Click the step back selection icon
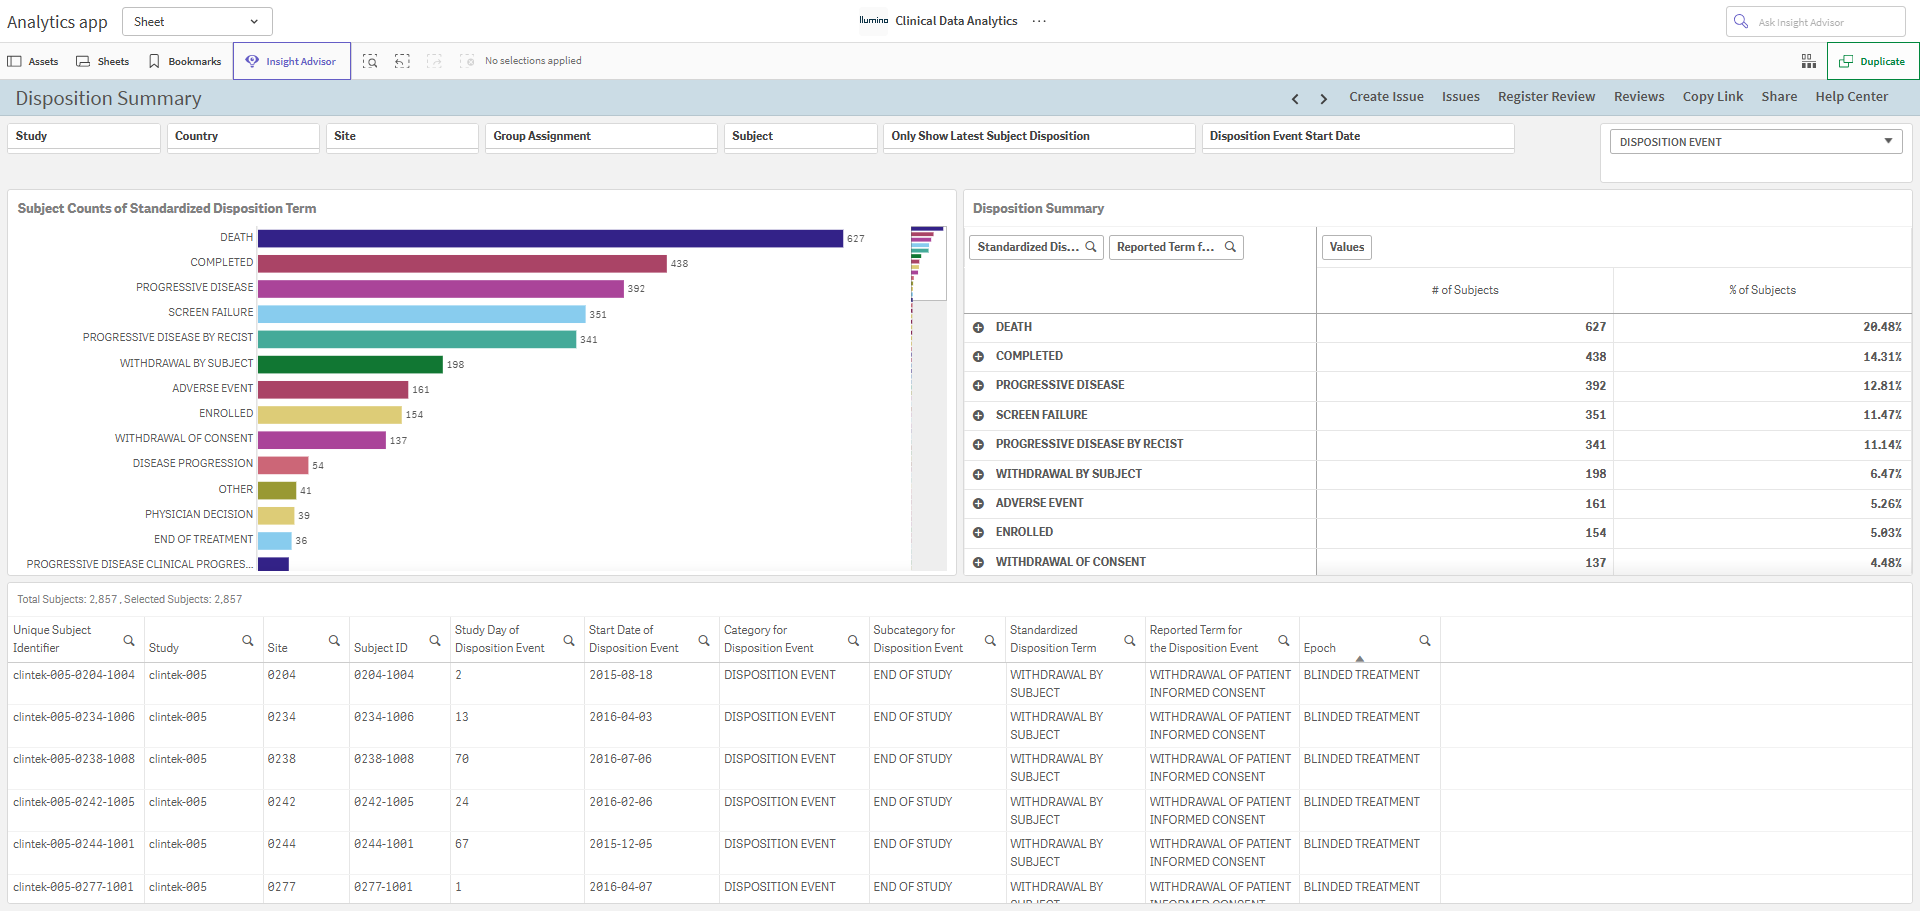Viewport: 1920px width, 911px height. click(x=402, y=61)
